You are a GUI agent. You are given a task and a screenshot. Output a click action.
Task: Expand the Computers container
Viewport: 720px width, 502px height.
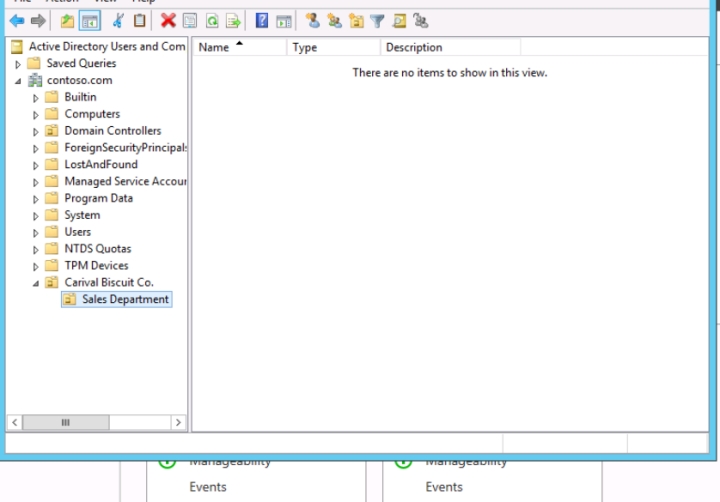[35, 115]
